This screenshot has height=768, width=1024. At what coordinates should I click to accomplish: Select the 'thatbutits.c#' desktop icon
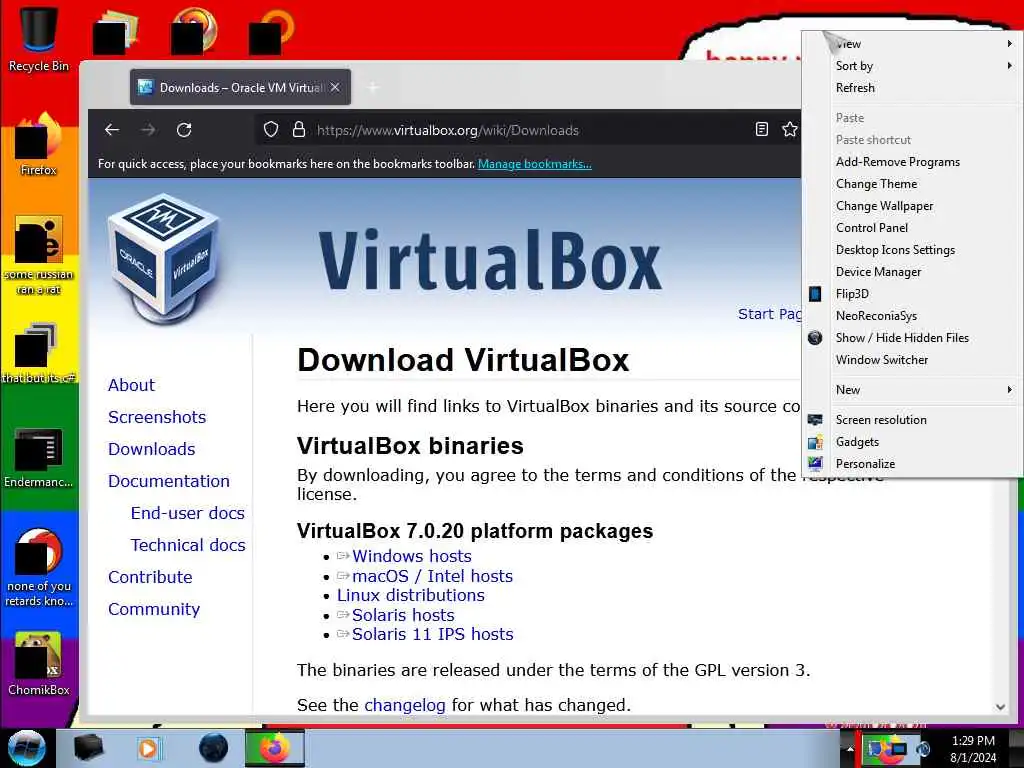[39, 353]
